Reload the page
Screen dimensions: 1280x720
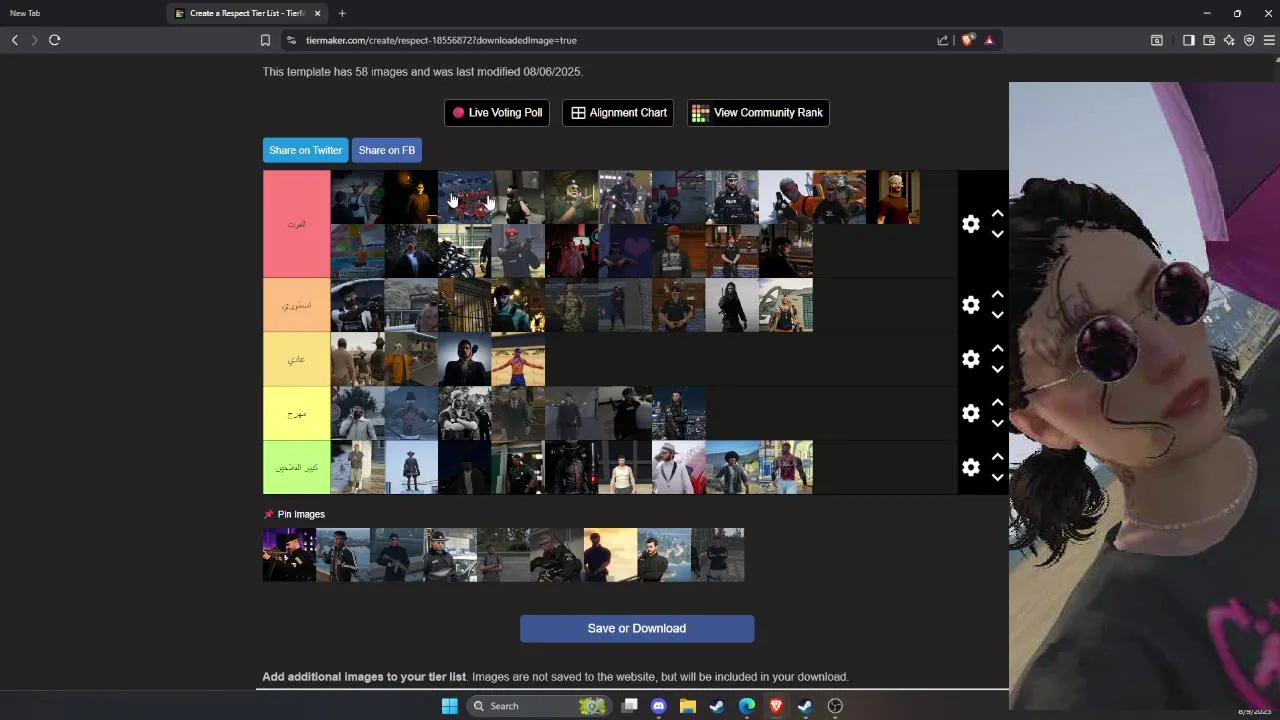55,40
